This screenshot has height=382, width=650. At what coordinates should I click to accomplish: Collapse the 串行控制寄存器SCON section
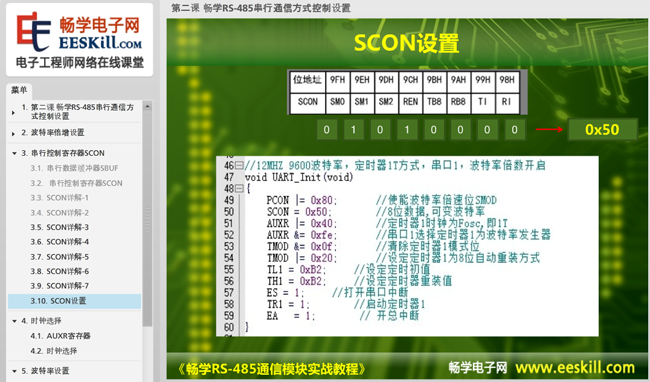[14, 153]
